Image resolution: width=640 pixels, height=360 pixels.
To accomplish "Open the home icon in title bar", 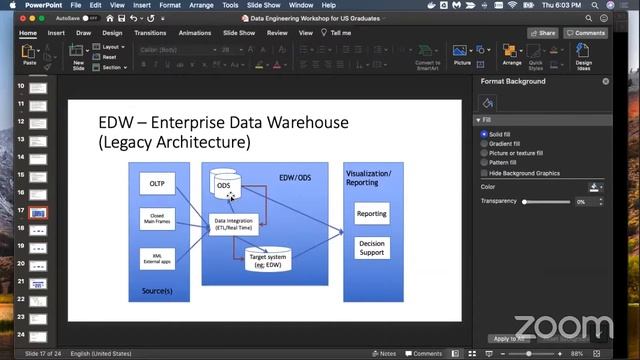I will (x=109, y=18).
